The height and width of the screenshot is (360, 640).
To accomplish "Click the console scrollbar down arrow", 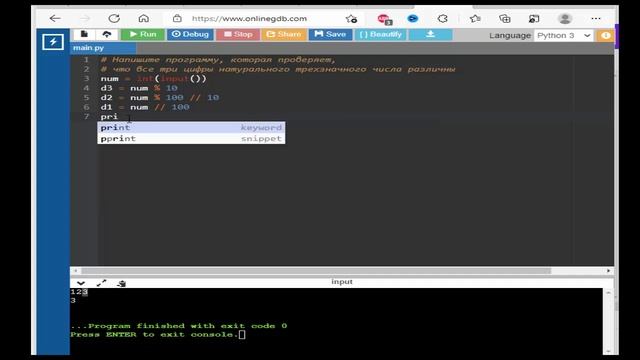I will point(608,351).
